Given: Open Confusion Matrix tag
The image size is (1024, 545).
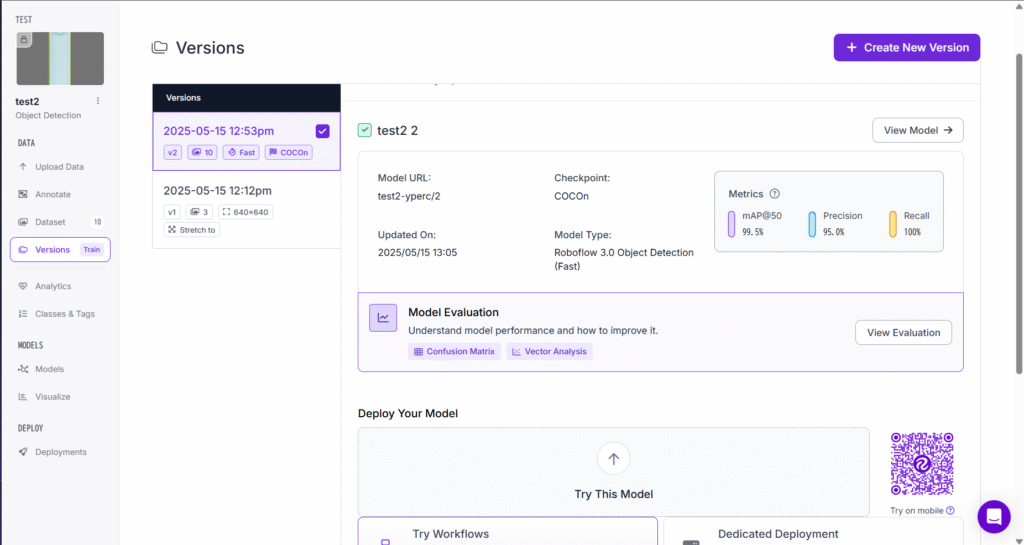Looking at the screenshot, I should (455, 351).
